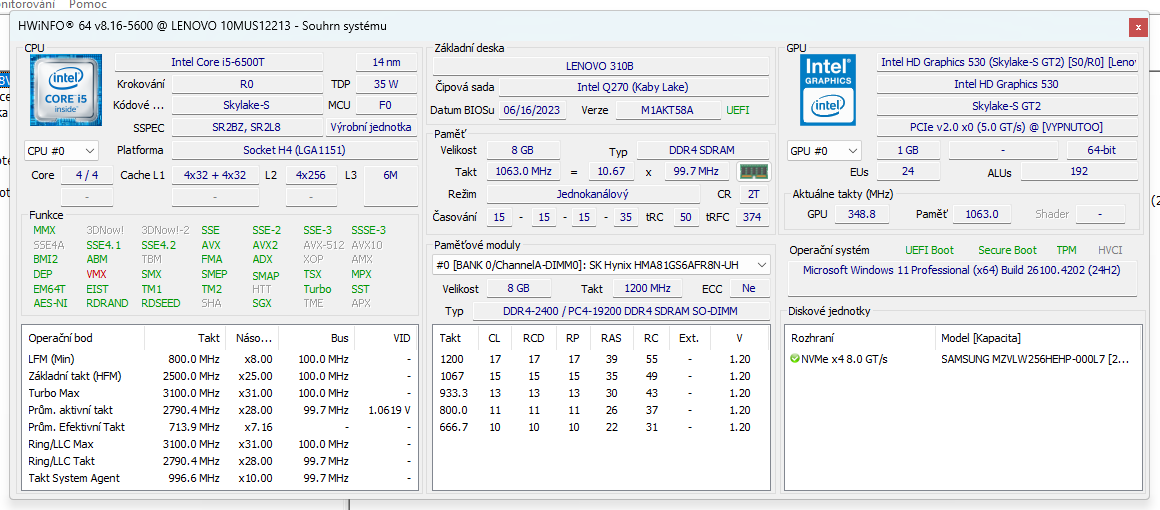The image size is (1160, 510).
Task: Click the memory clock 1063.0 MHz field
Action: pos(523,172)
